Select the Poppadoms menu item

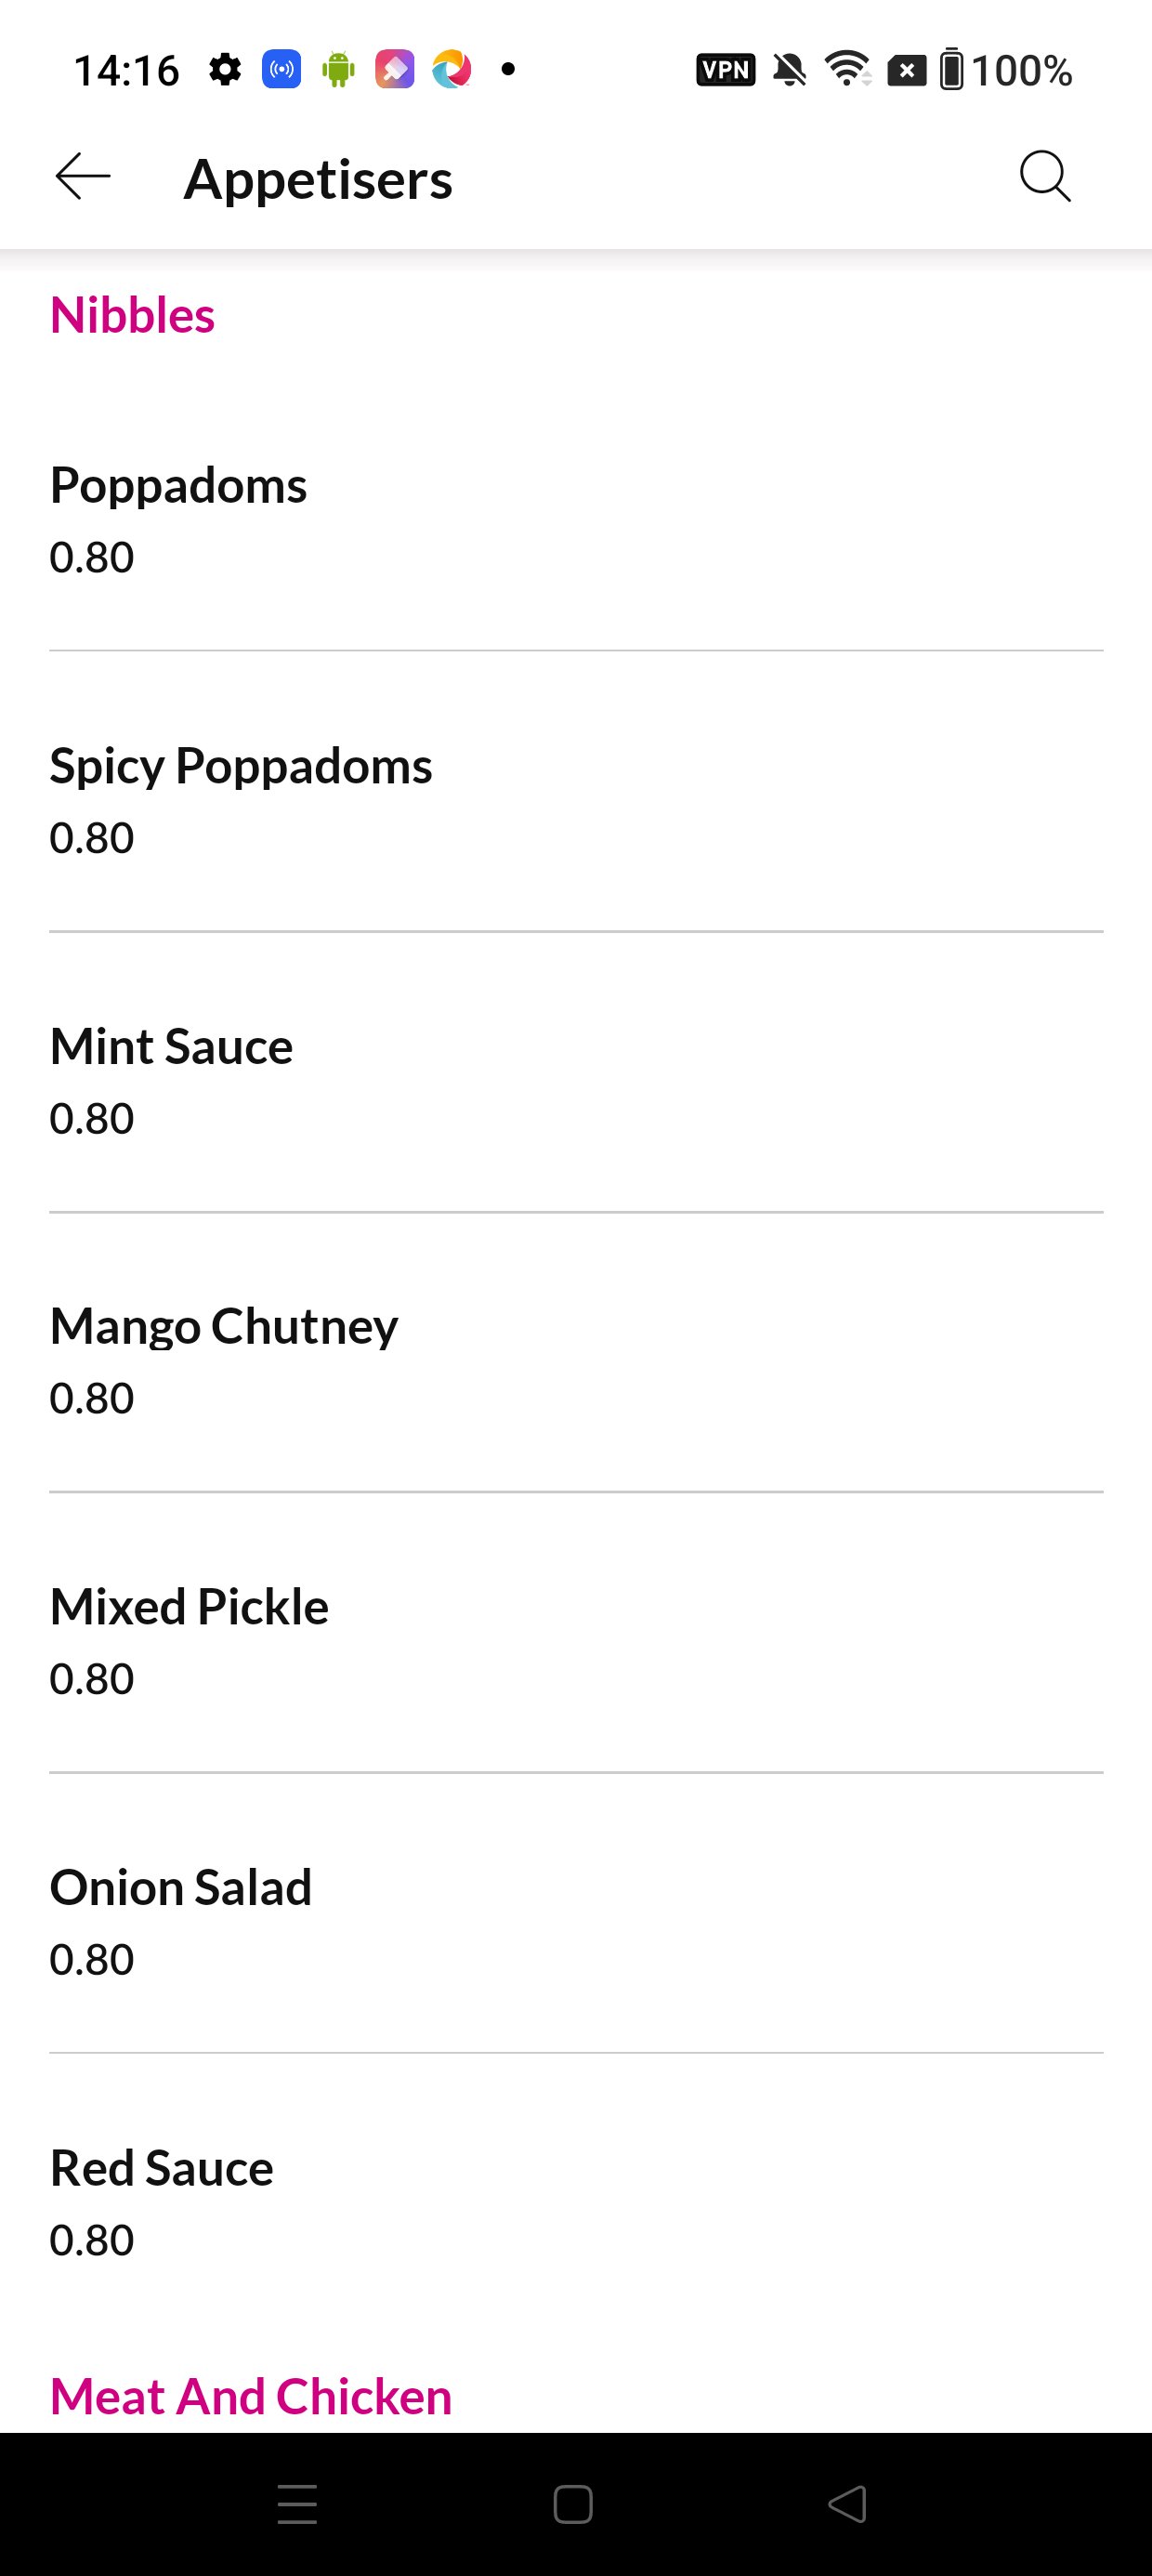point(576,520)
